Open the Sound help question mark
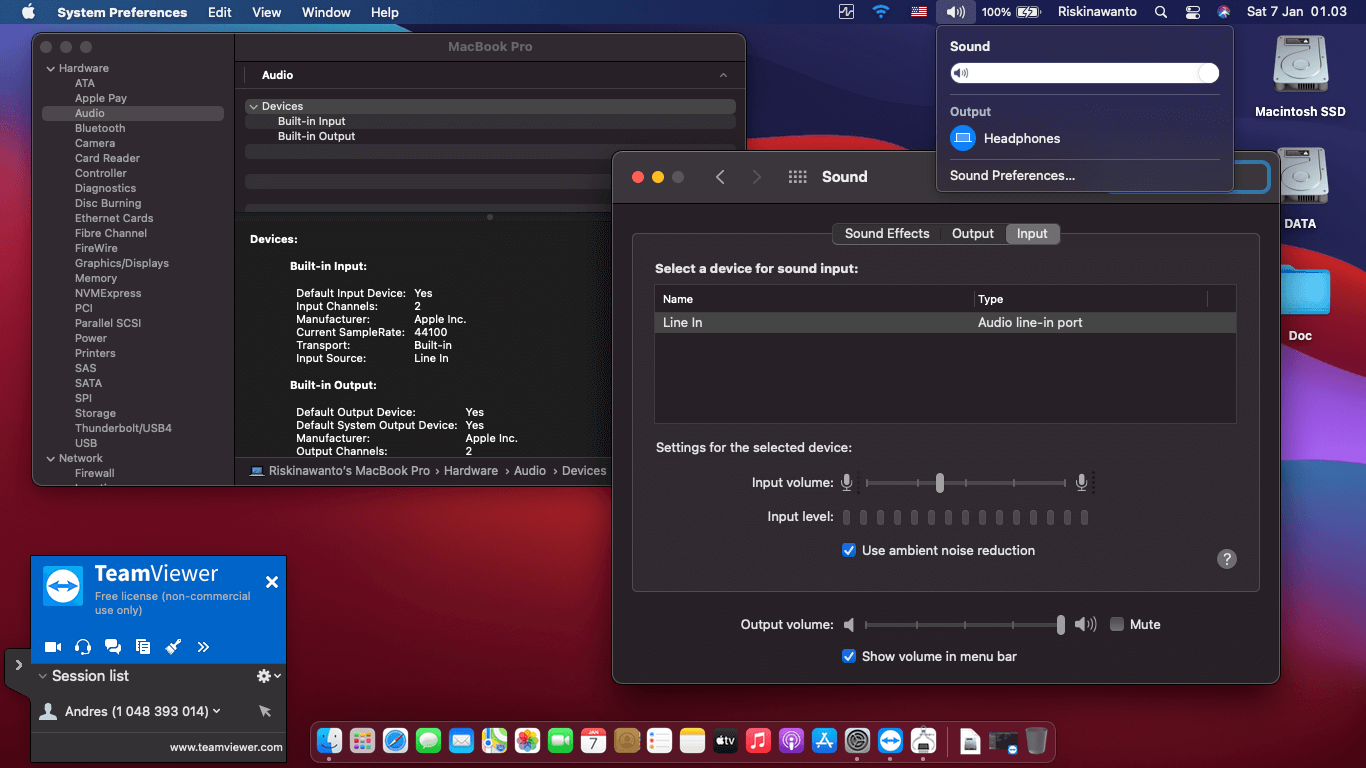 pos(1227,559)
